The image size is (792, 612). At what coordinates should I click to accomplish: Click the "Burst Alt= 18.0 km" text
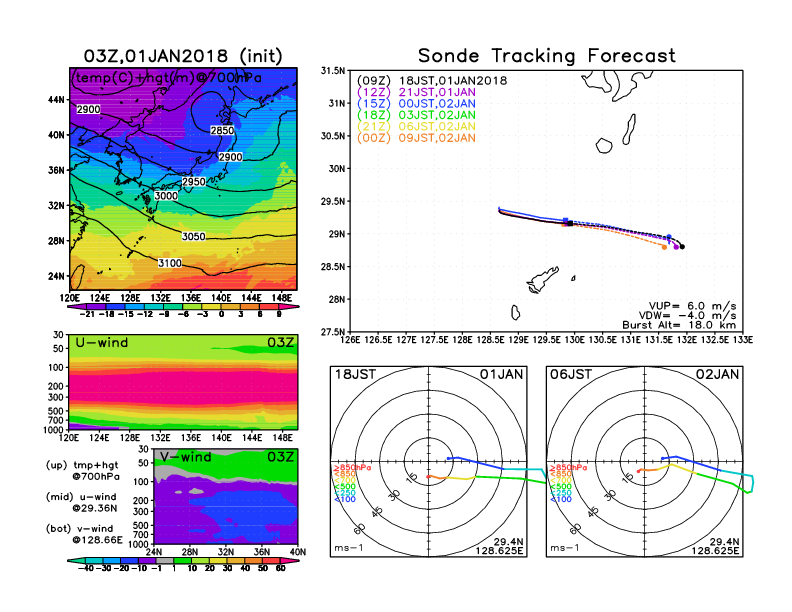[x=679, y=325]
